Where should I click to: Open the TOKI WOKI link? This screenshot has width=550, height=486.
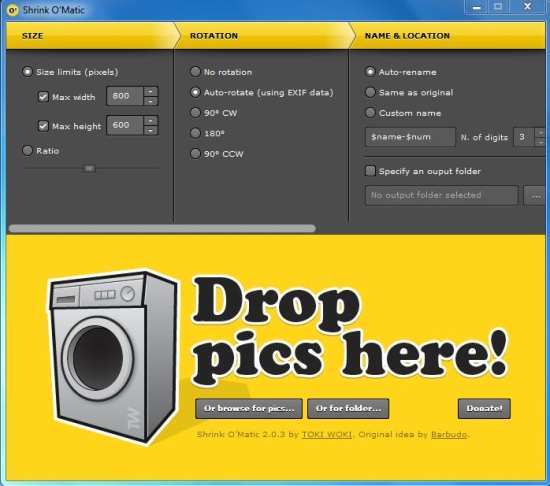tap(327, 434)
